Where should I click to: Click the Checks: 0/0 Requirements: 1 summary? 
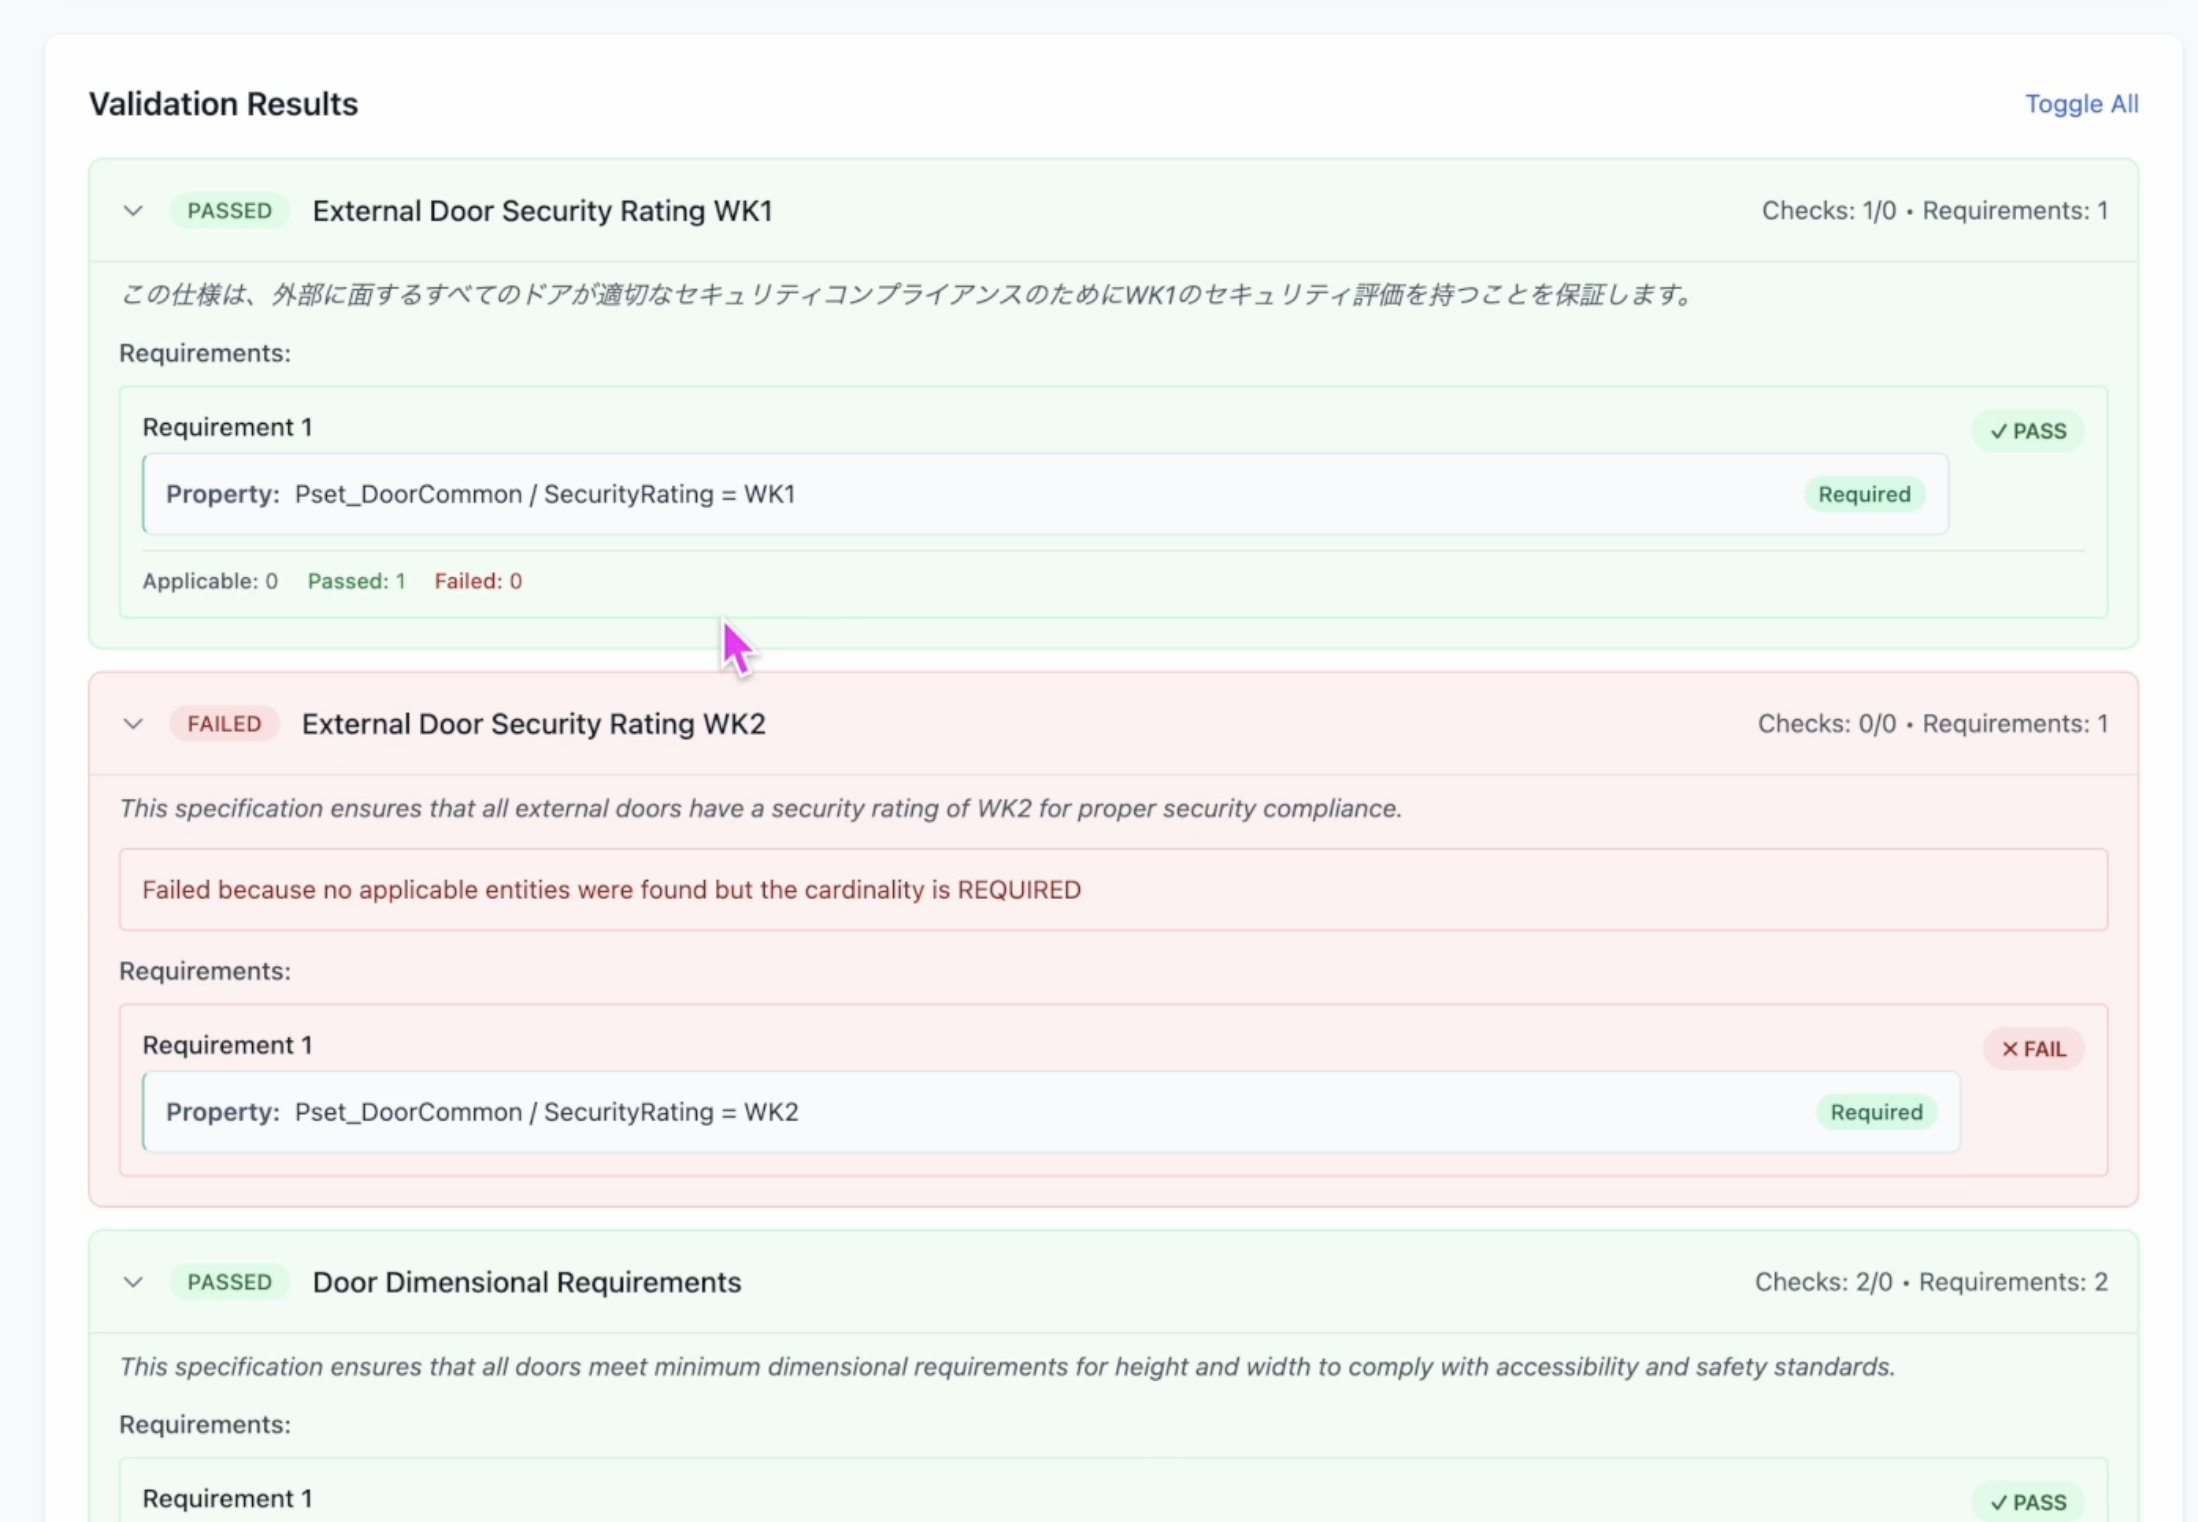tap(1932, 724)
